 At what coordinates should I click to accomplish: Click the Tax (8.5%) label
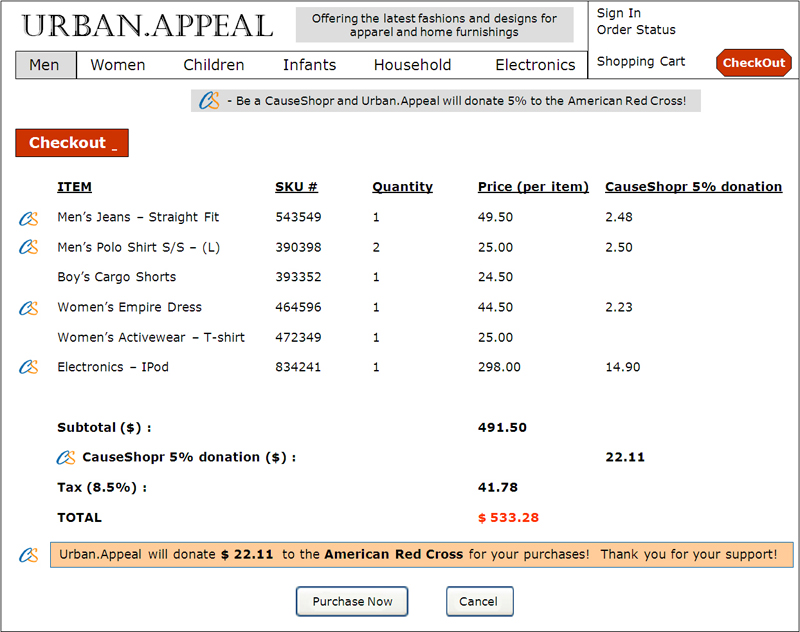point(102,488)
